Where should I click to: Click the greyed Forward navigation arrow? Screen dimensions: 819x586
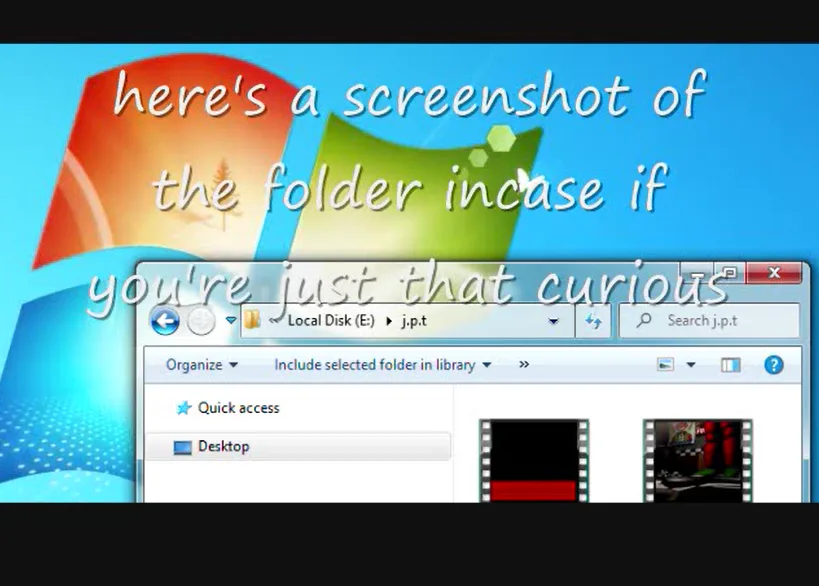pos(201,321)
